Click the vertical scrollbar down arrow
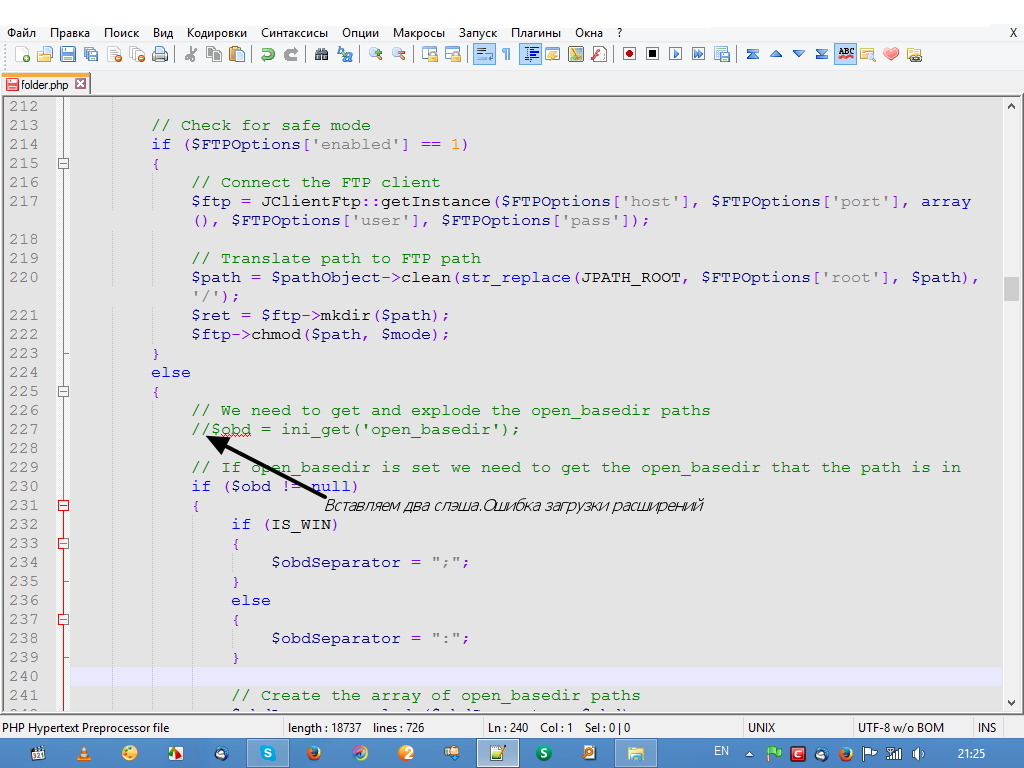Screen dimensions: 1024x768 [1012, 702]
